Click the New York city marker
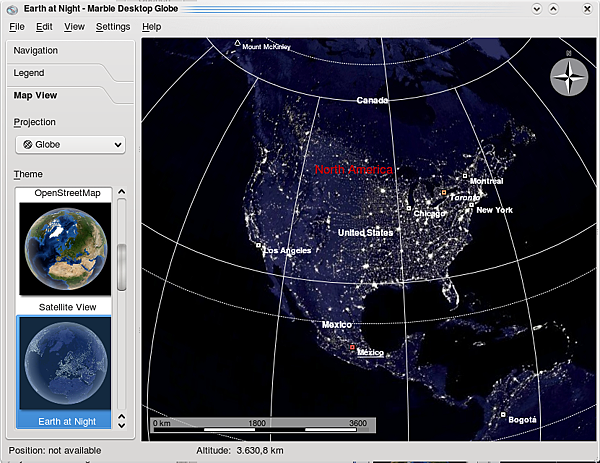The width and height of the screenshot is (600, 463). pyautogui.click(x=471, y=205)
